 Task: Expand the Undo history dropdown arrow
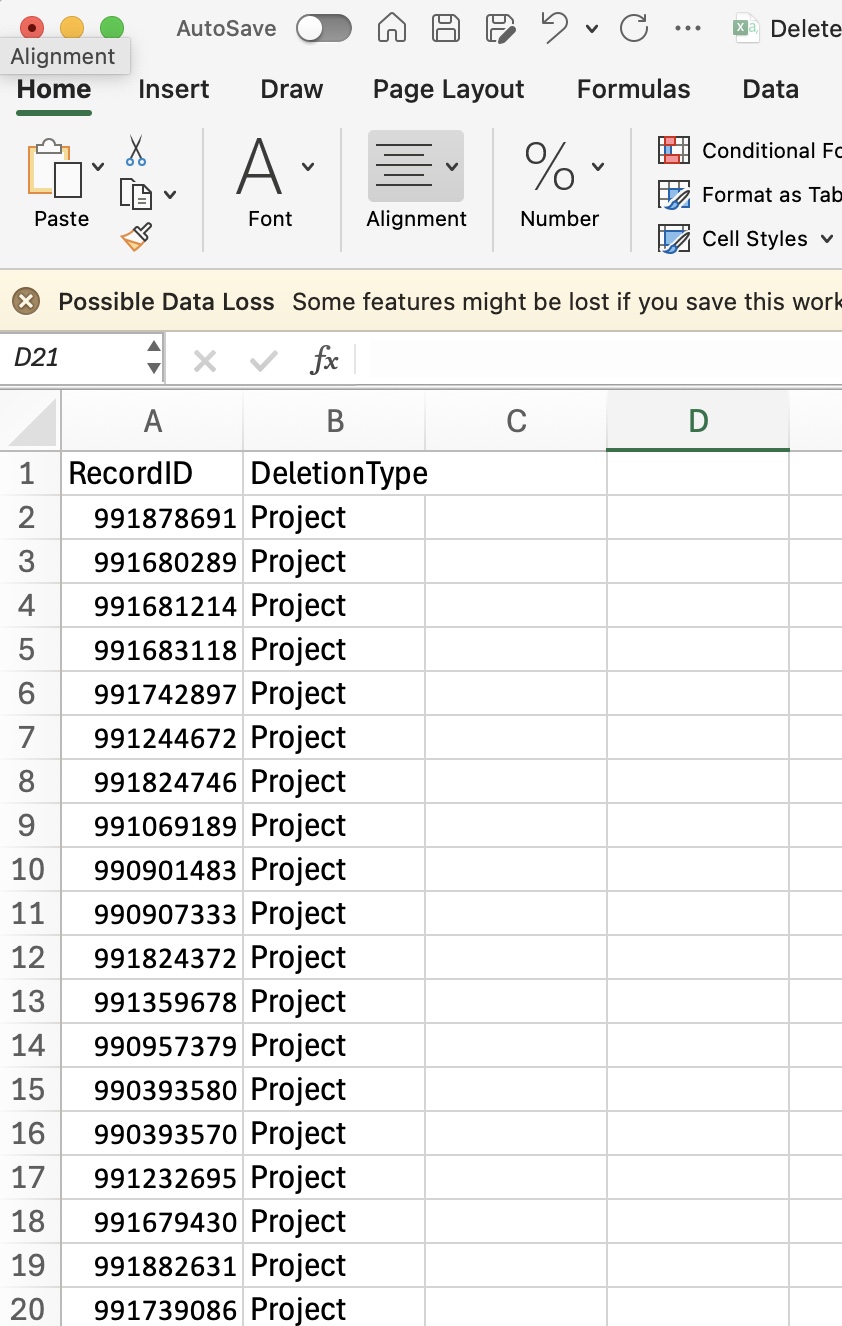tap(592, 29)
